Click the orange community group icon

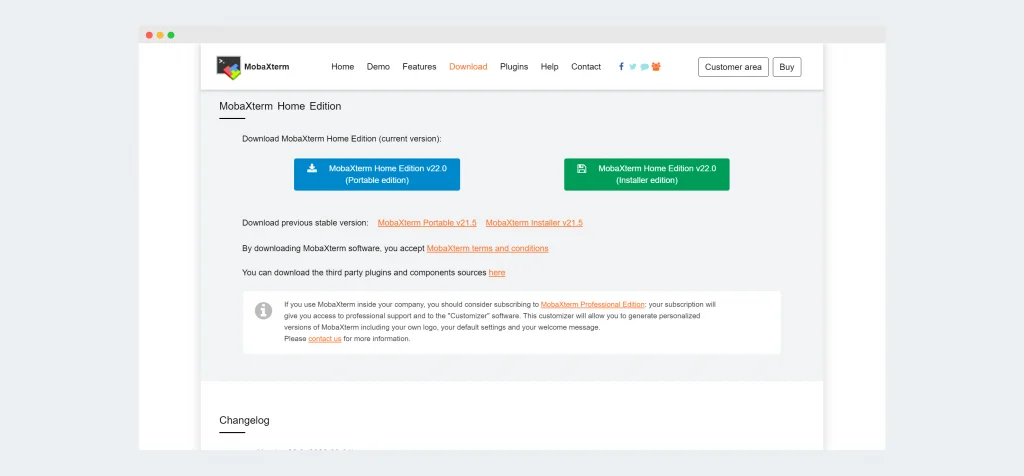(656, 67)
